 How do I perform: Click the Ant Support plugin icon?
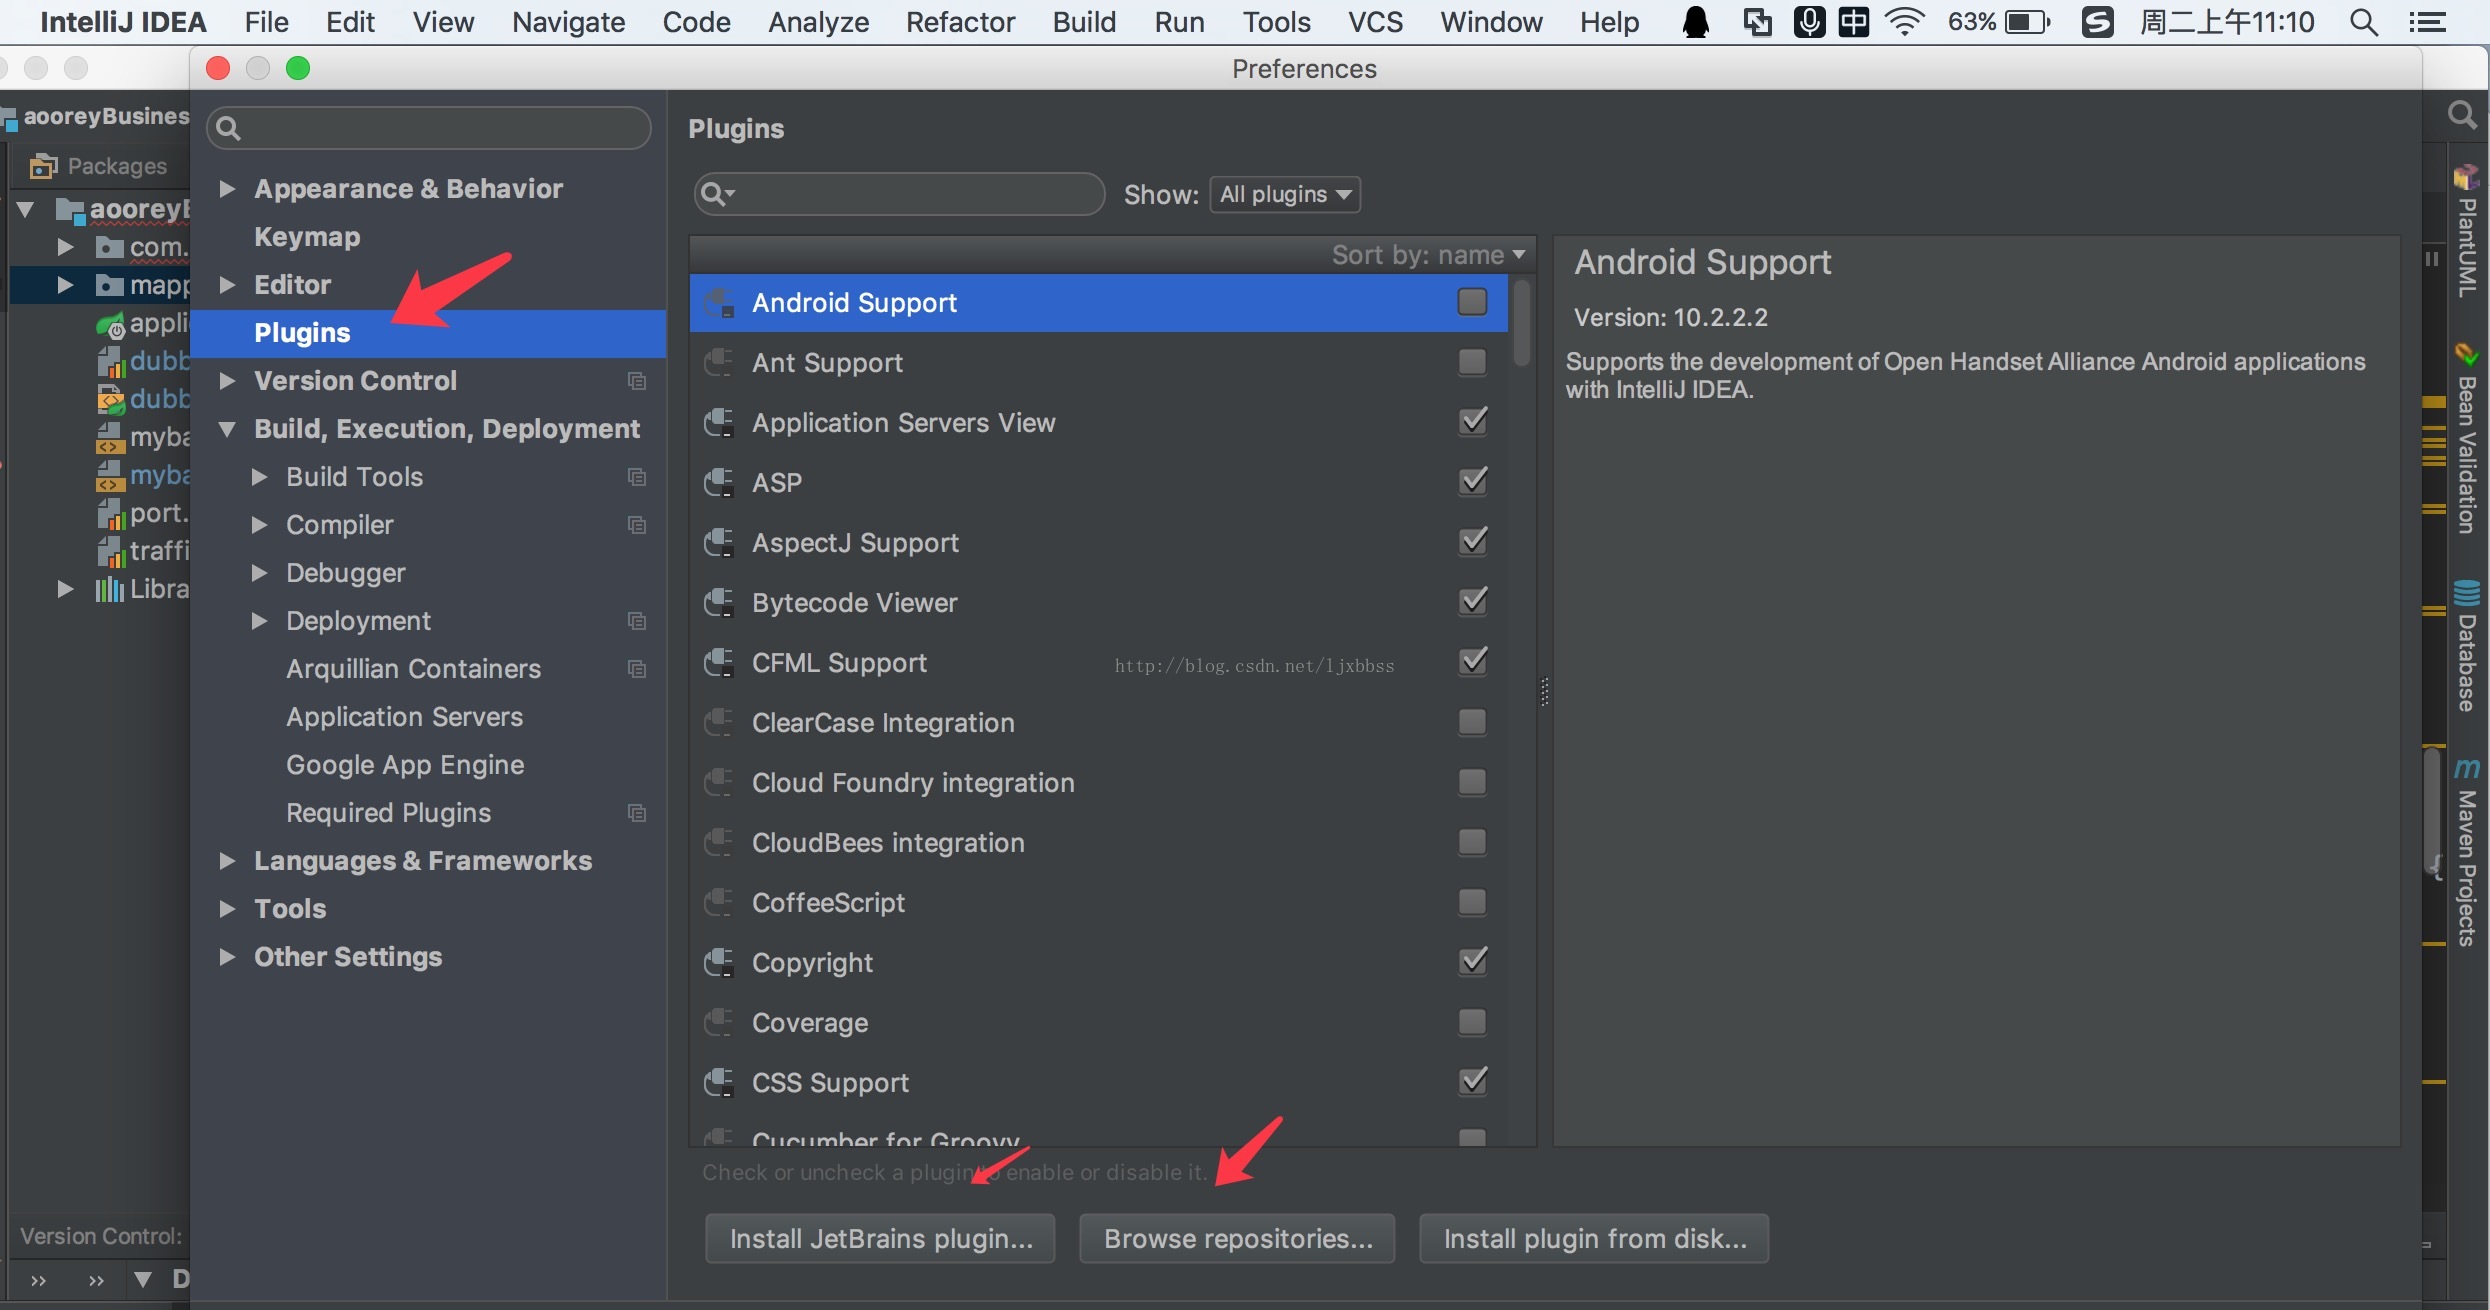pos(719,363)
